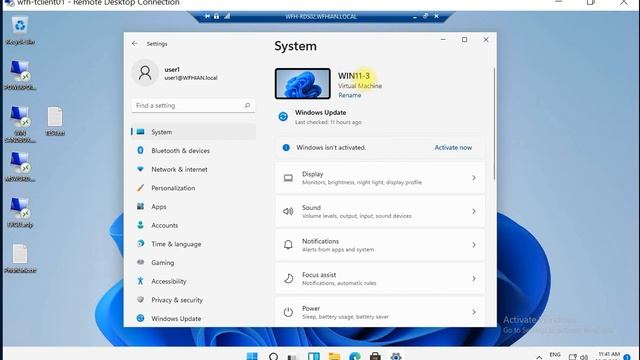This screenshot has height=360, width=640.
Task: Click the Accessibility figure icon
Action: coord(140,281)
